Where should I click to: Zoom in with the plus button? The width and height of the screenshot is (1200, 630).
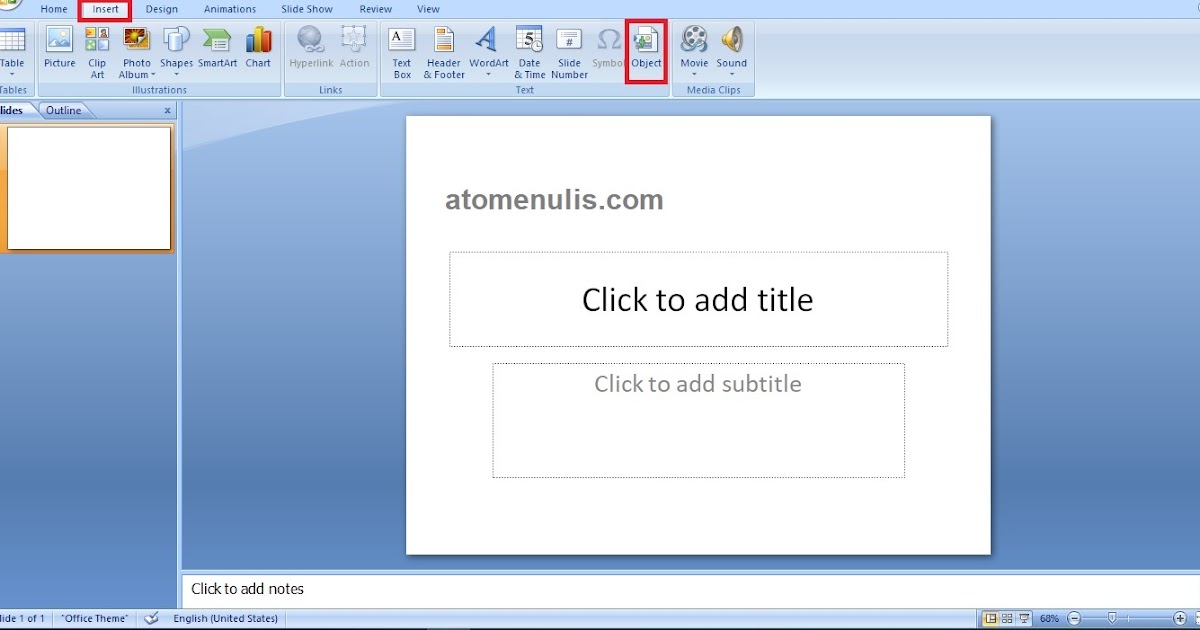tap(1180, 618)
